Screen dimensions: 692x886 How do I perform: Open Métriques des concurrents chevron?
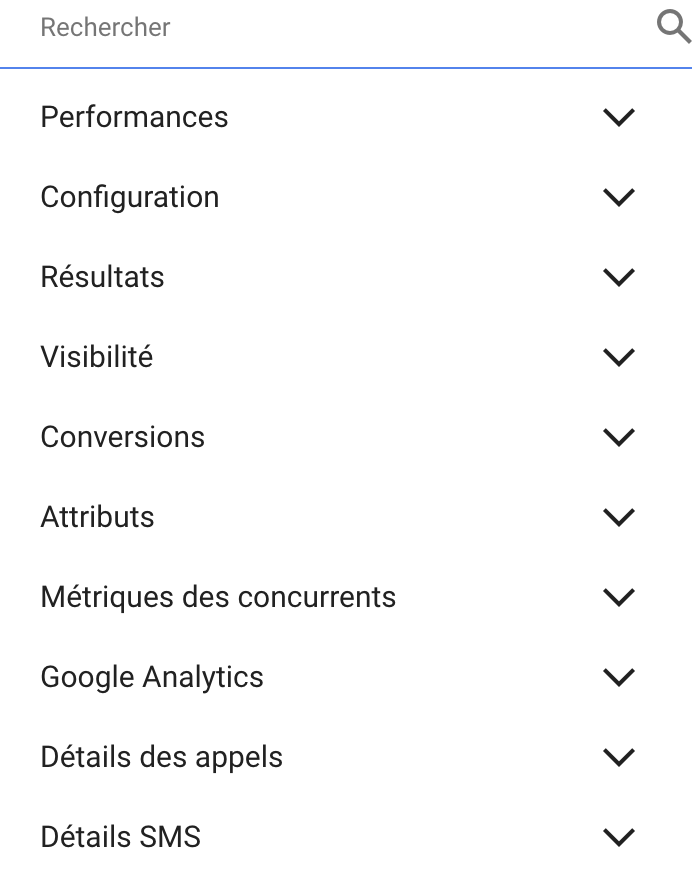point(620,597)
